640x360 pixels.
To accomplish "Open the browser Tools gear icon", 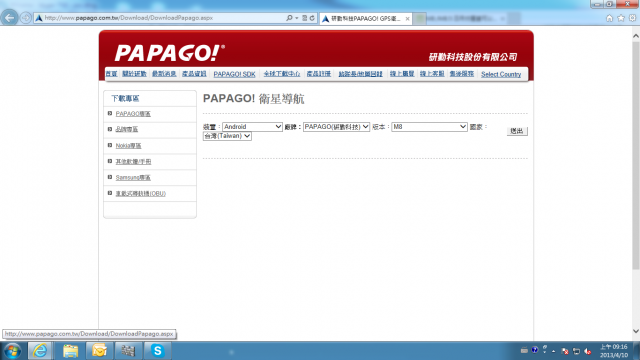I will 632,18.
